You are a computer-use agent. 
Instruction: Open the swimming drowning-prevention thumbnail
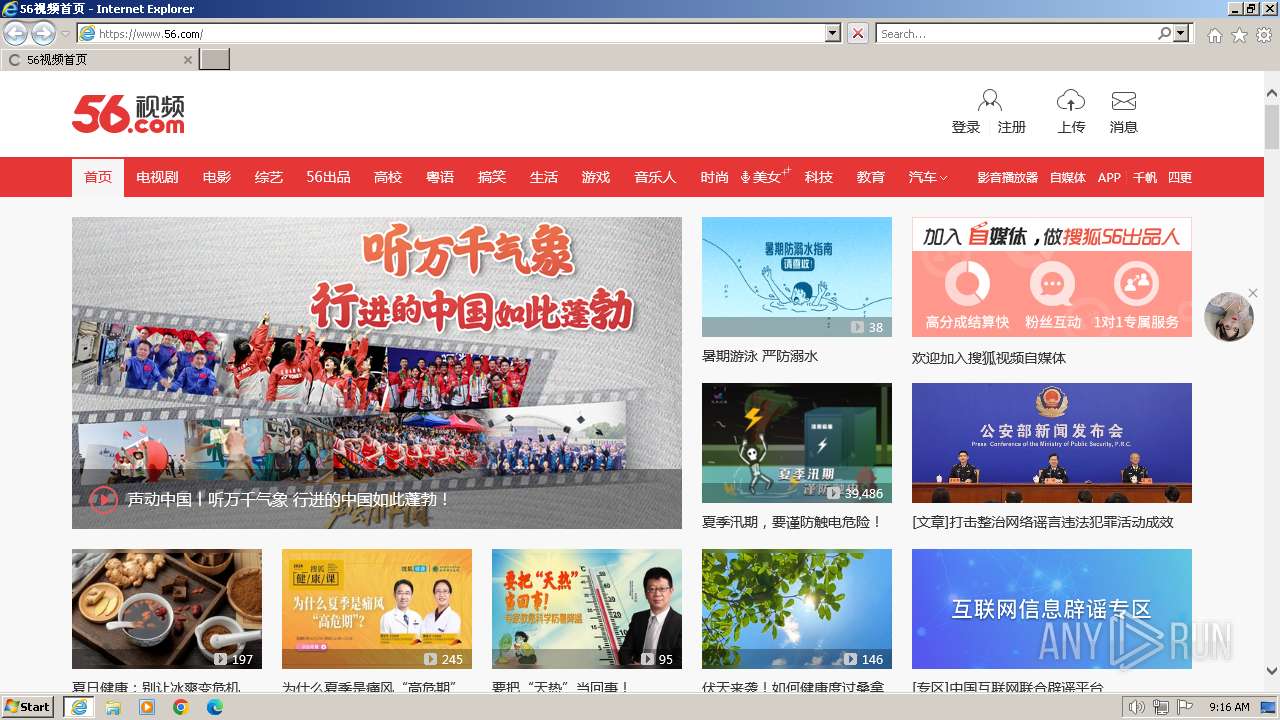click(x=797, y=277)
